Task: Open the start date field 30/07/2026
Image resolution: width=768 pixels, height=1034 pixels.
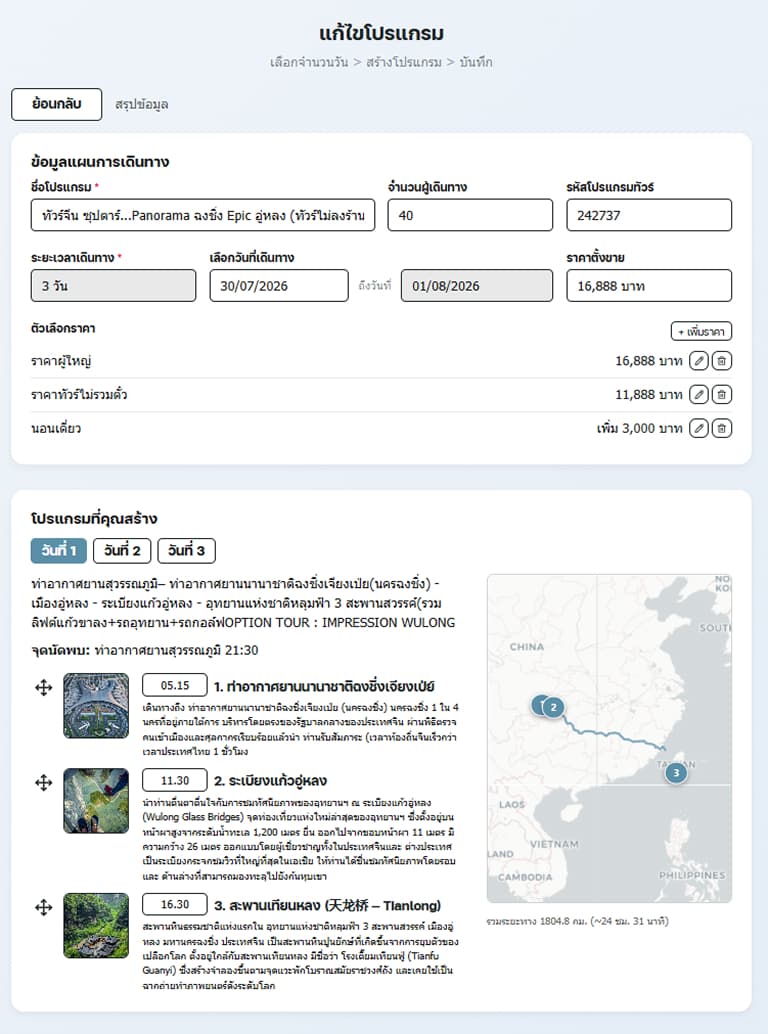Action: 279,286
